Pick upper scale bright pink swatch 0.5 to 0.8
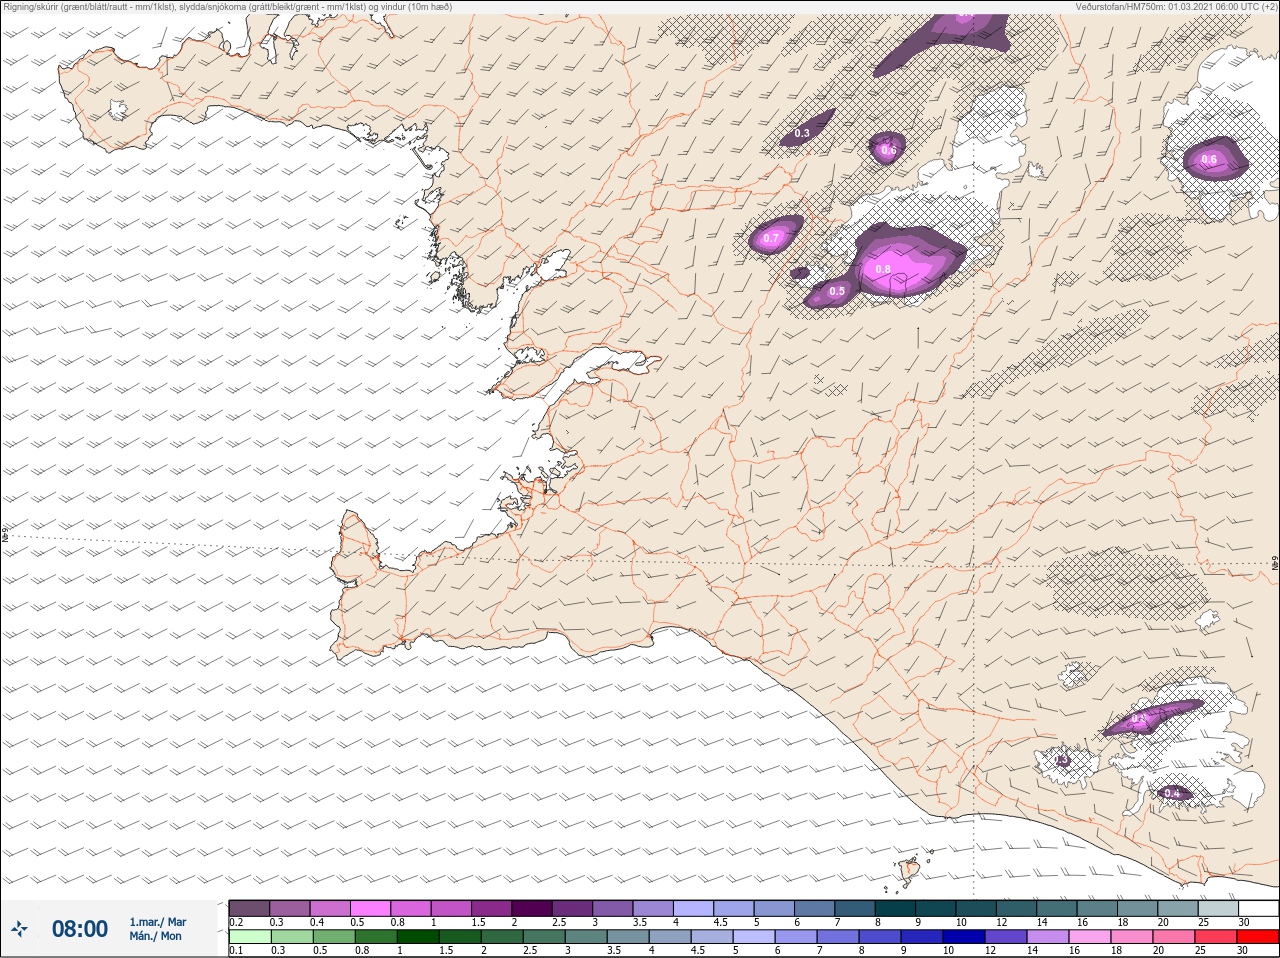Image resolution: width=1280 pixels, height=958 pixels. (370, 908)
